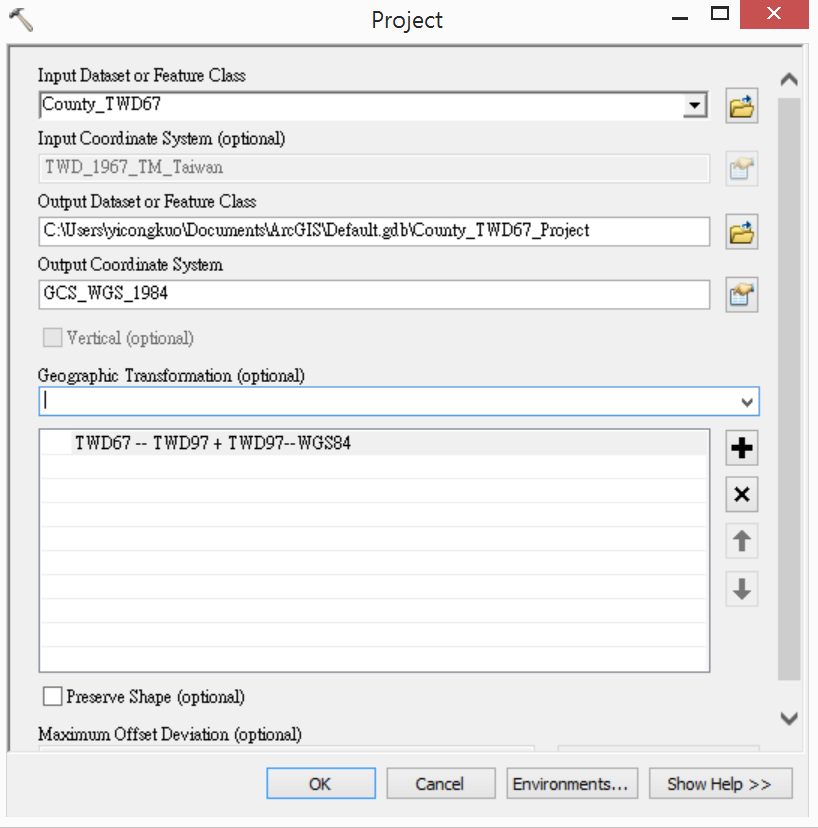The height and width of the screenshot is (828, 818).
Task: Click OK to run Project tool
Action: 321,783
